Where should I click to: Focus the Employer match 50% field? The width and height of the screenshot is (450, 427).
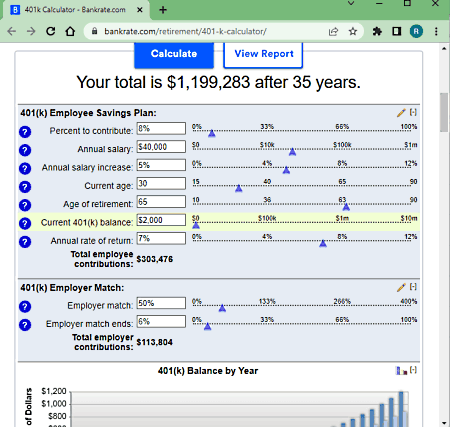(161, 303)
